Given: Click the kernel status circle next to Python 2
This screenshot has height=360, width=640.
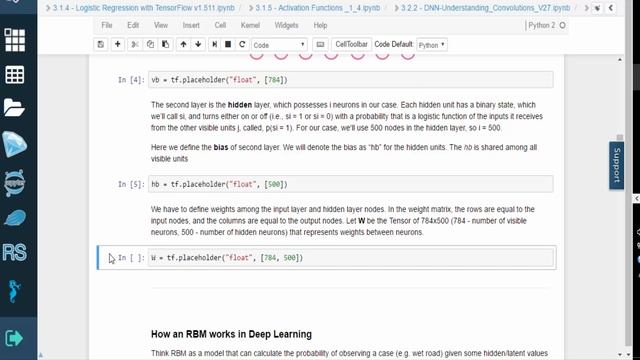Looking at the screenshot, I should [562, 25].
